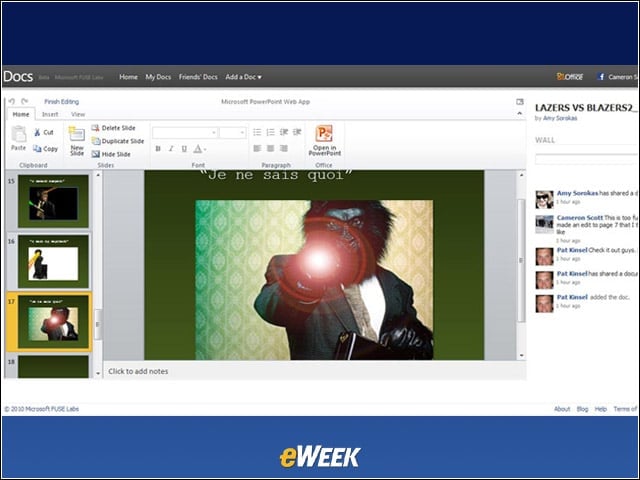The height and width of the screenshot is (480, 640).
Task: Click Finish Editing link
Action: coord(62,102)
